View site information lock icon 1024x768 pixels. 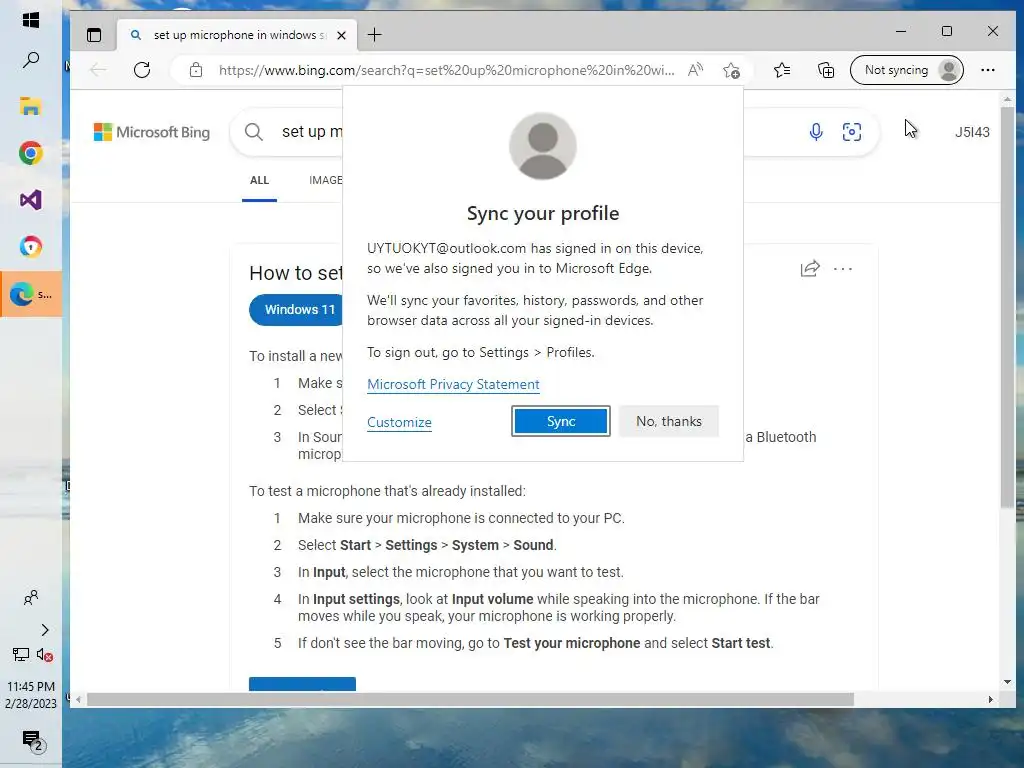(196, 70)
